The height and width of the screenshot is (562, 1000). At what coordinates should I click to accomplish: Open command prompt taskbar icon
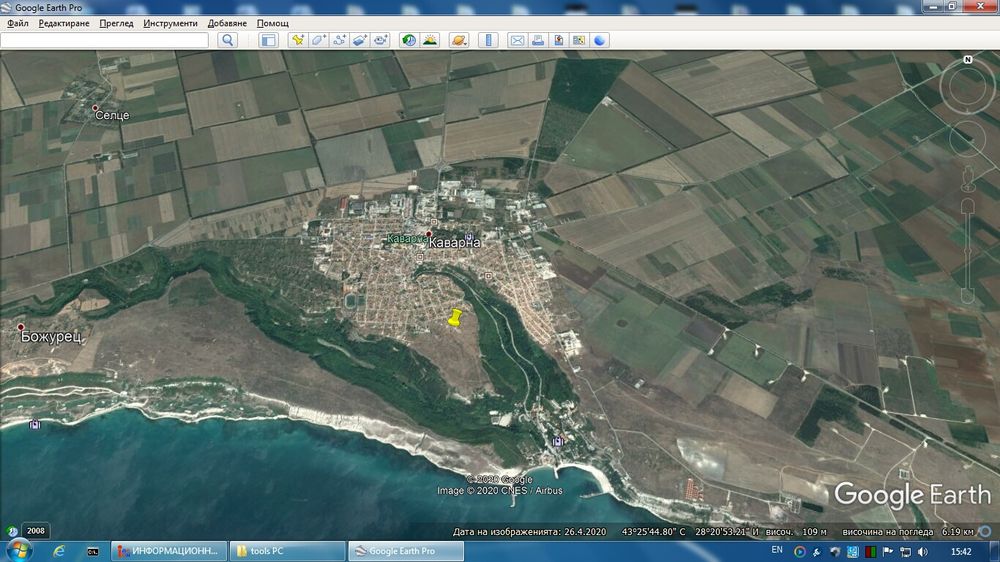92,551
